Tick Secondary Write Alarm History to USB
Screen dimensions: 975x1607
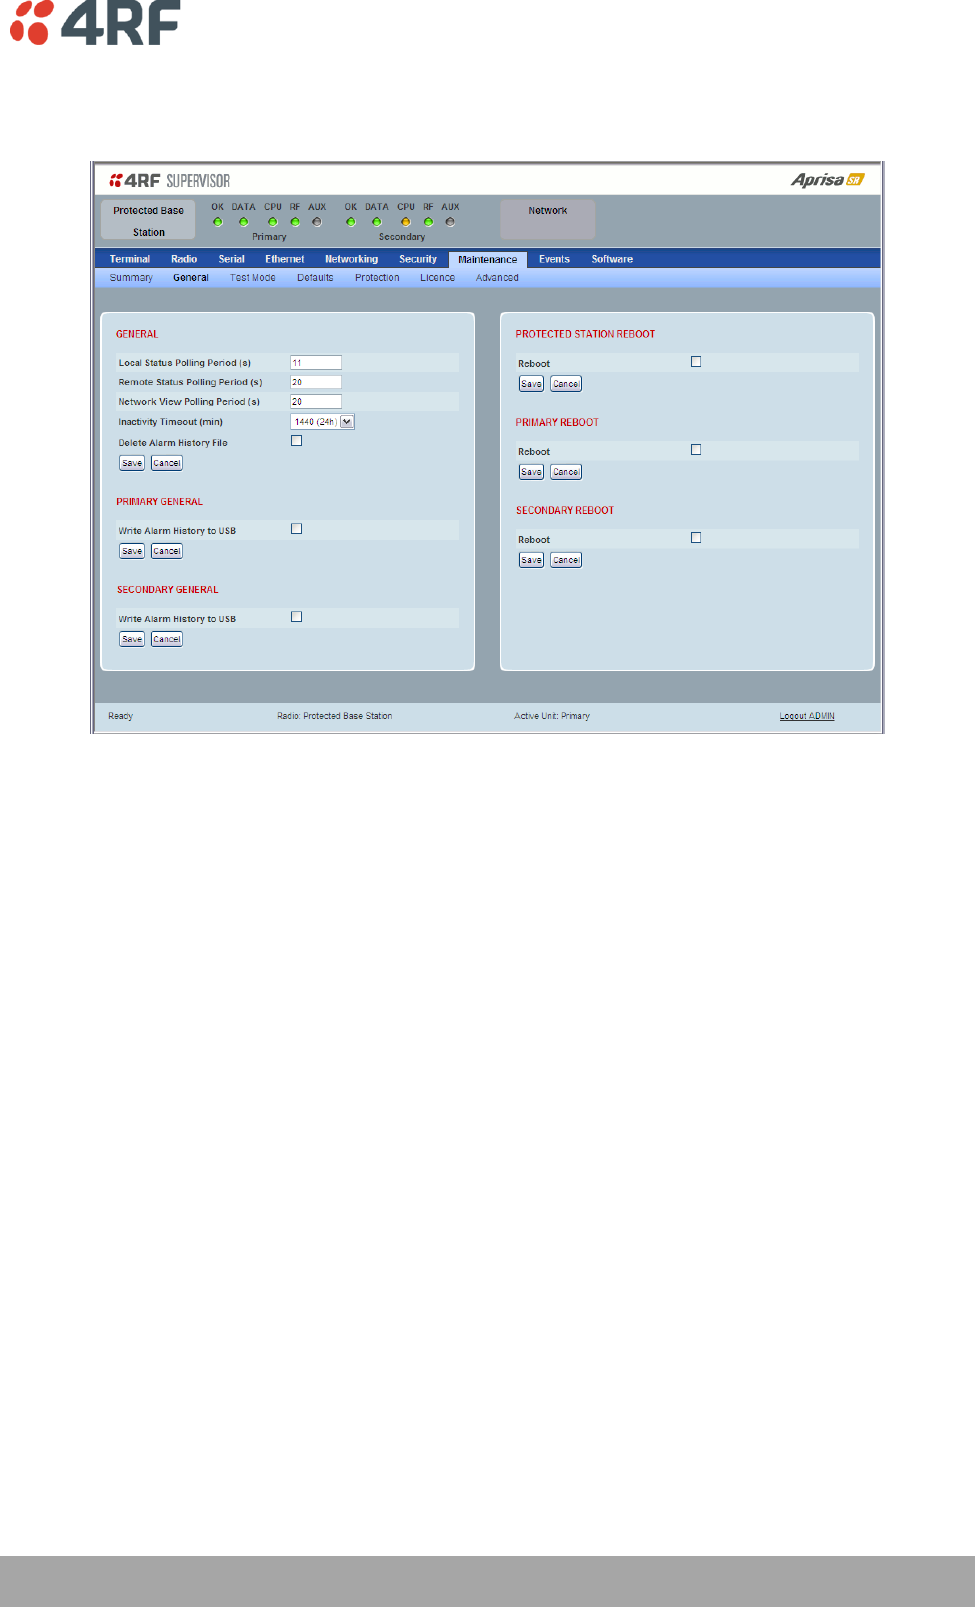(x=296, y=617)
